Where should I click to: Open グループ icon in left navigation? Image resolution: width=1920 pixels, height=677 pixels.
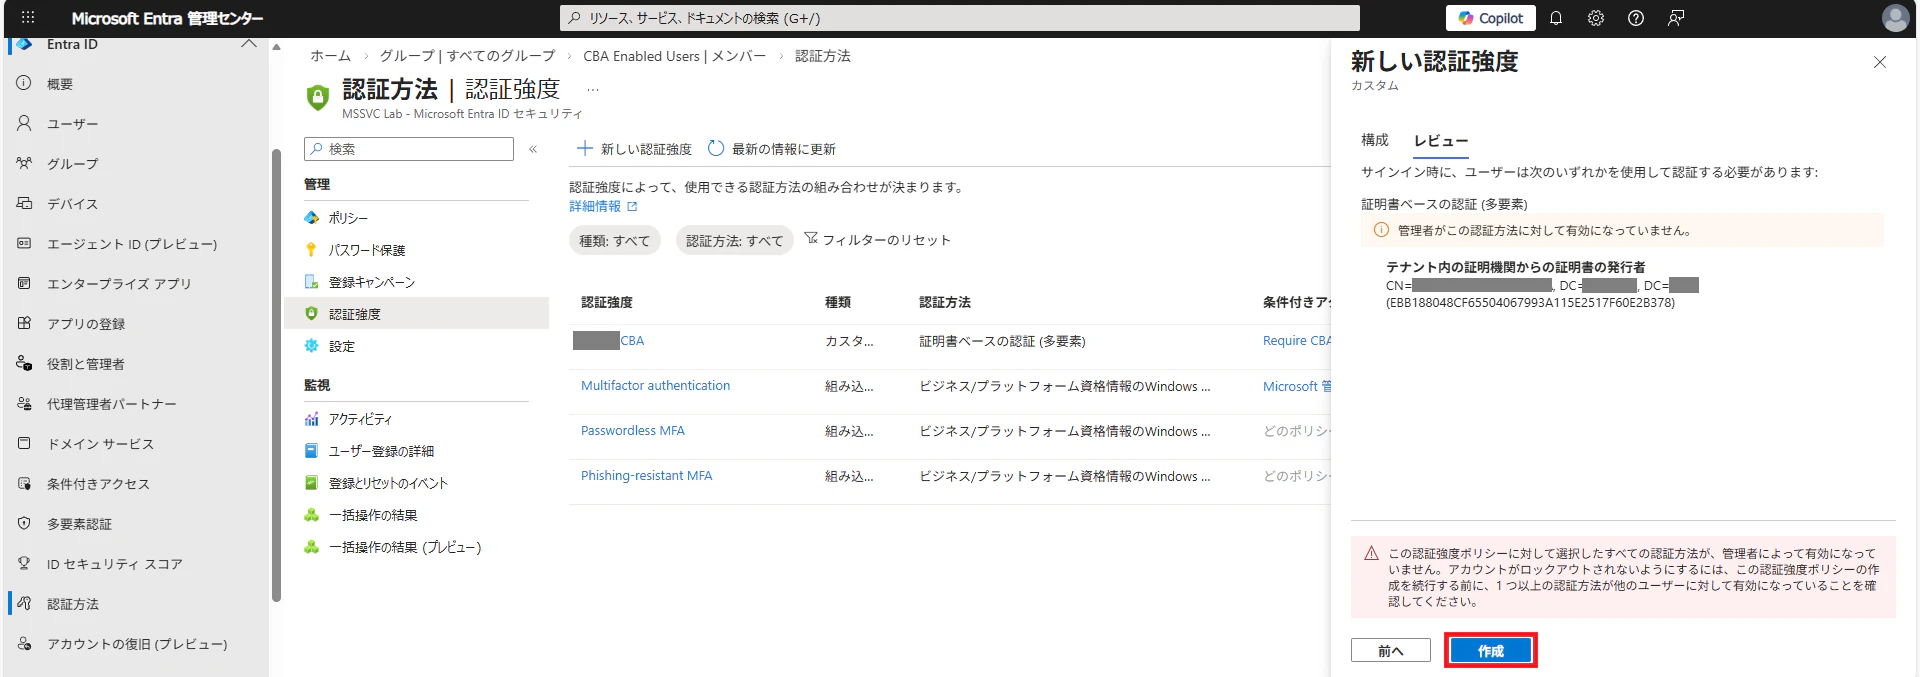click(24, 163)
